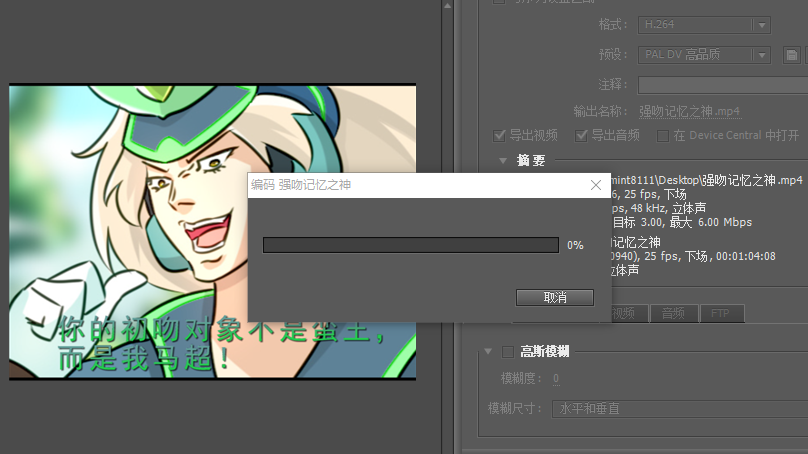Enable the 高斯模糊 checkbox

coord(508,352)
